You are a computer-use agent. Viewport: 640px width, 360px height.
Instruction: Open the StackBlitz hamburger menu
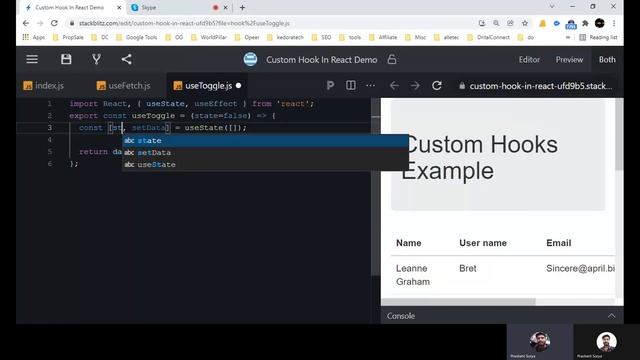point(32,60)
